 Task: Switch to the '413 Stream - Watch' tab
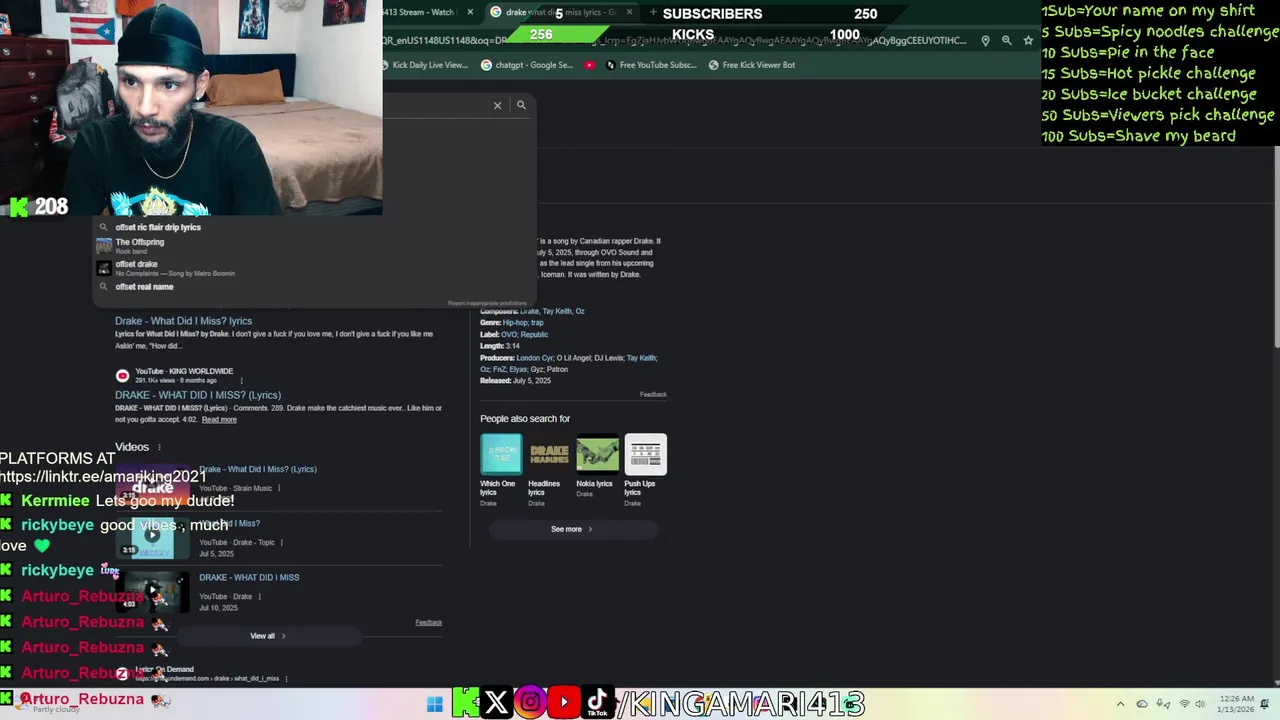pos(420,12)
